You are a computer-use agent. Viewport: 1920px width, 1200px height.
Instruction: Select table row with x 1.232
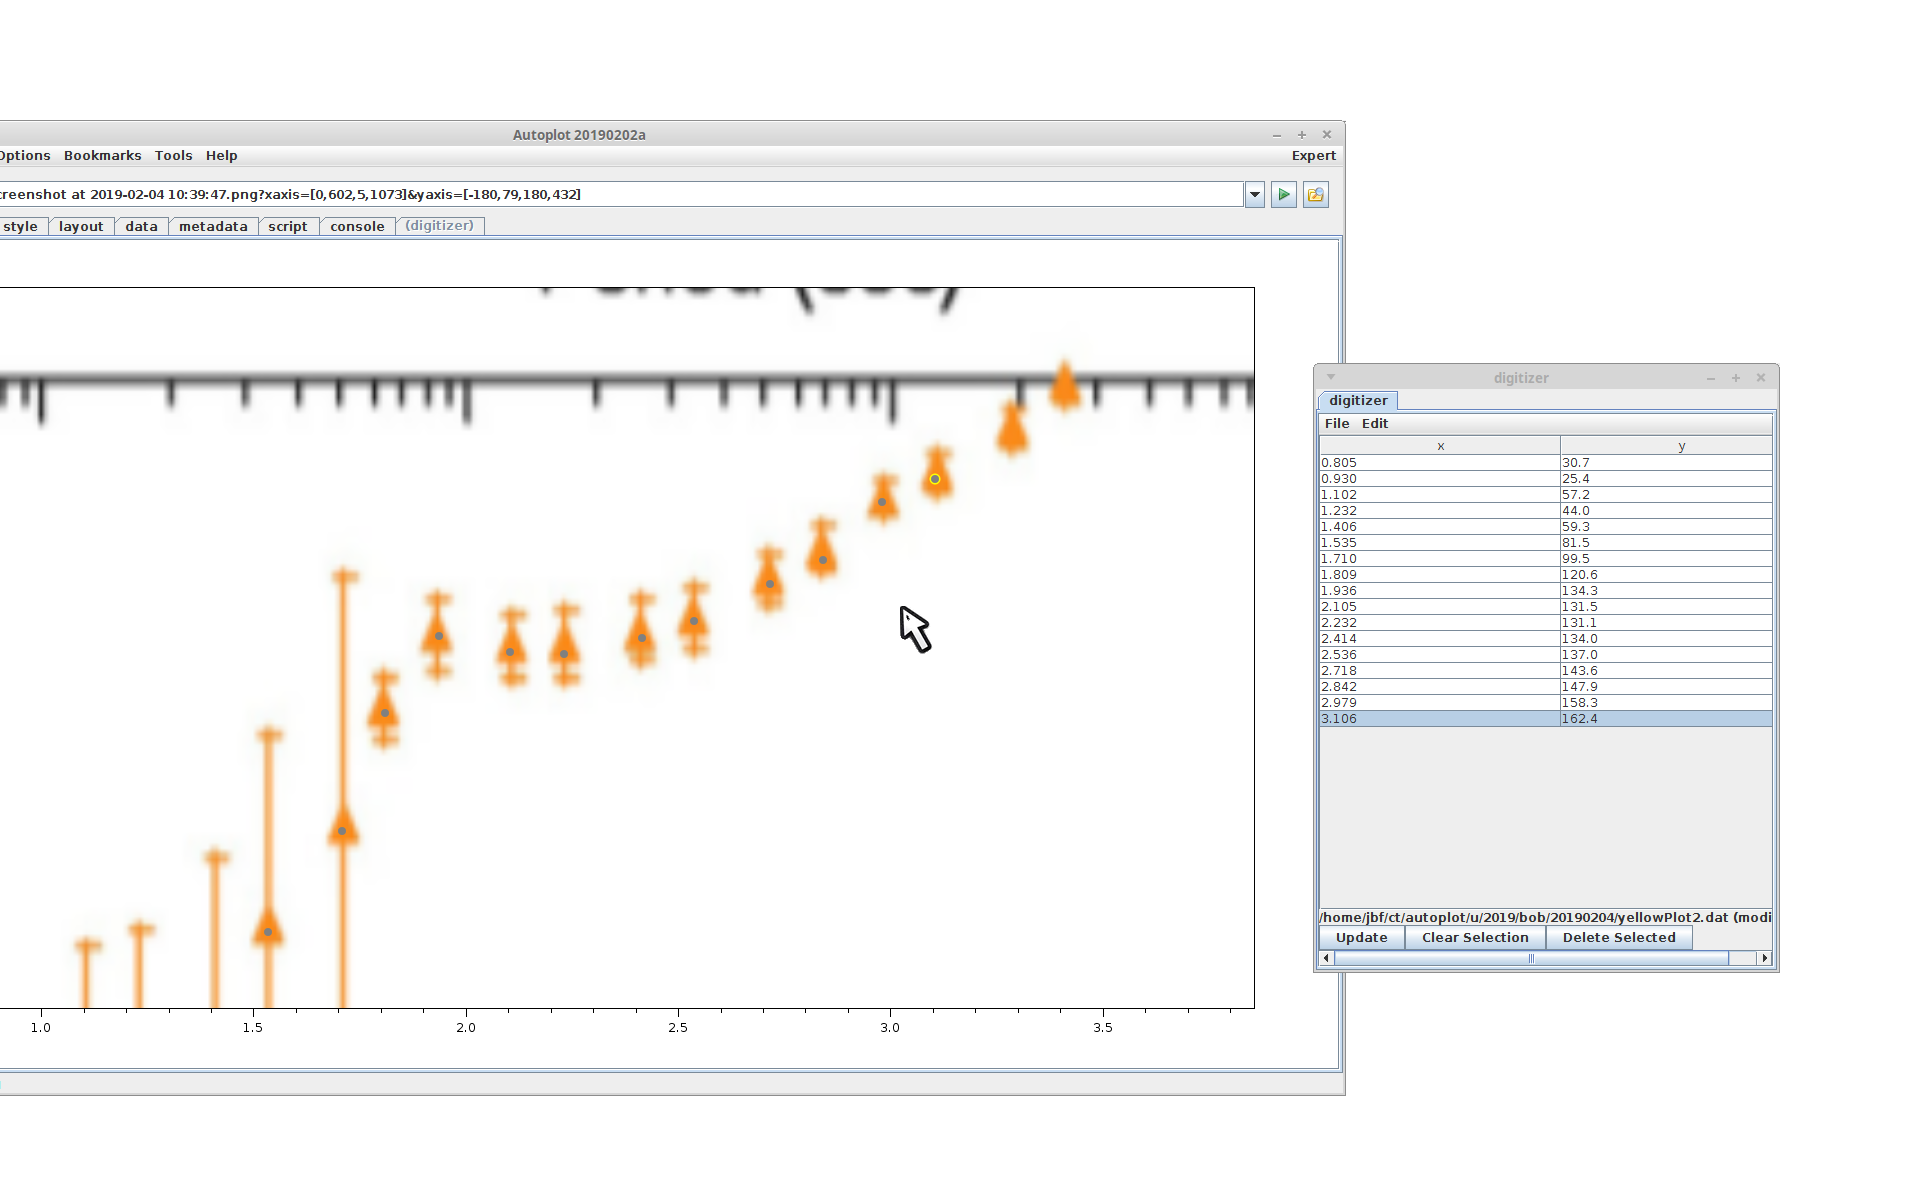pos(1546,511)
